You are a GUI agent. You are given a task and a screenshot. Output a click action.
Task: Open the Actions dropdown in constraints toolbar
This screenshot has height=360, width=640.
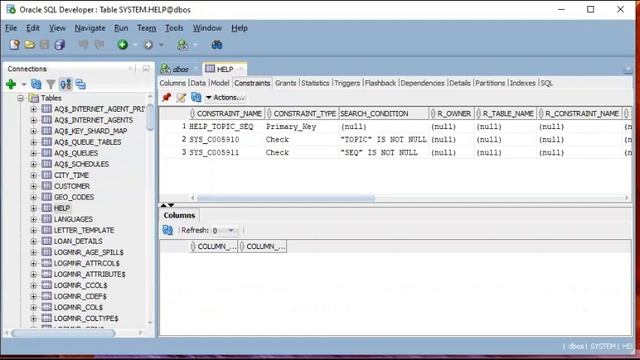click(x=225, y=97)
